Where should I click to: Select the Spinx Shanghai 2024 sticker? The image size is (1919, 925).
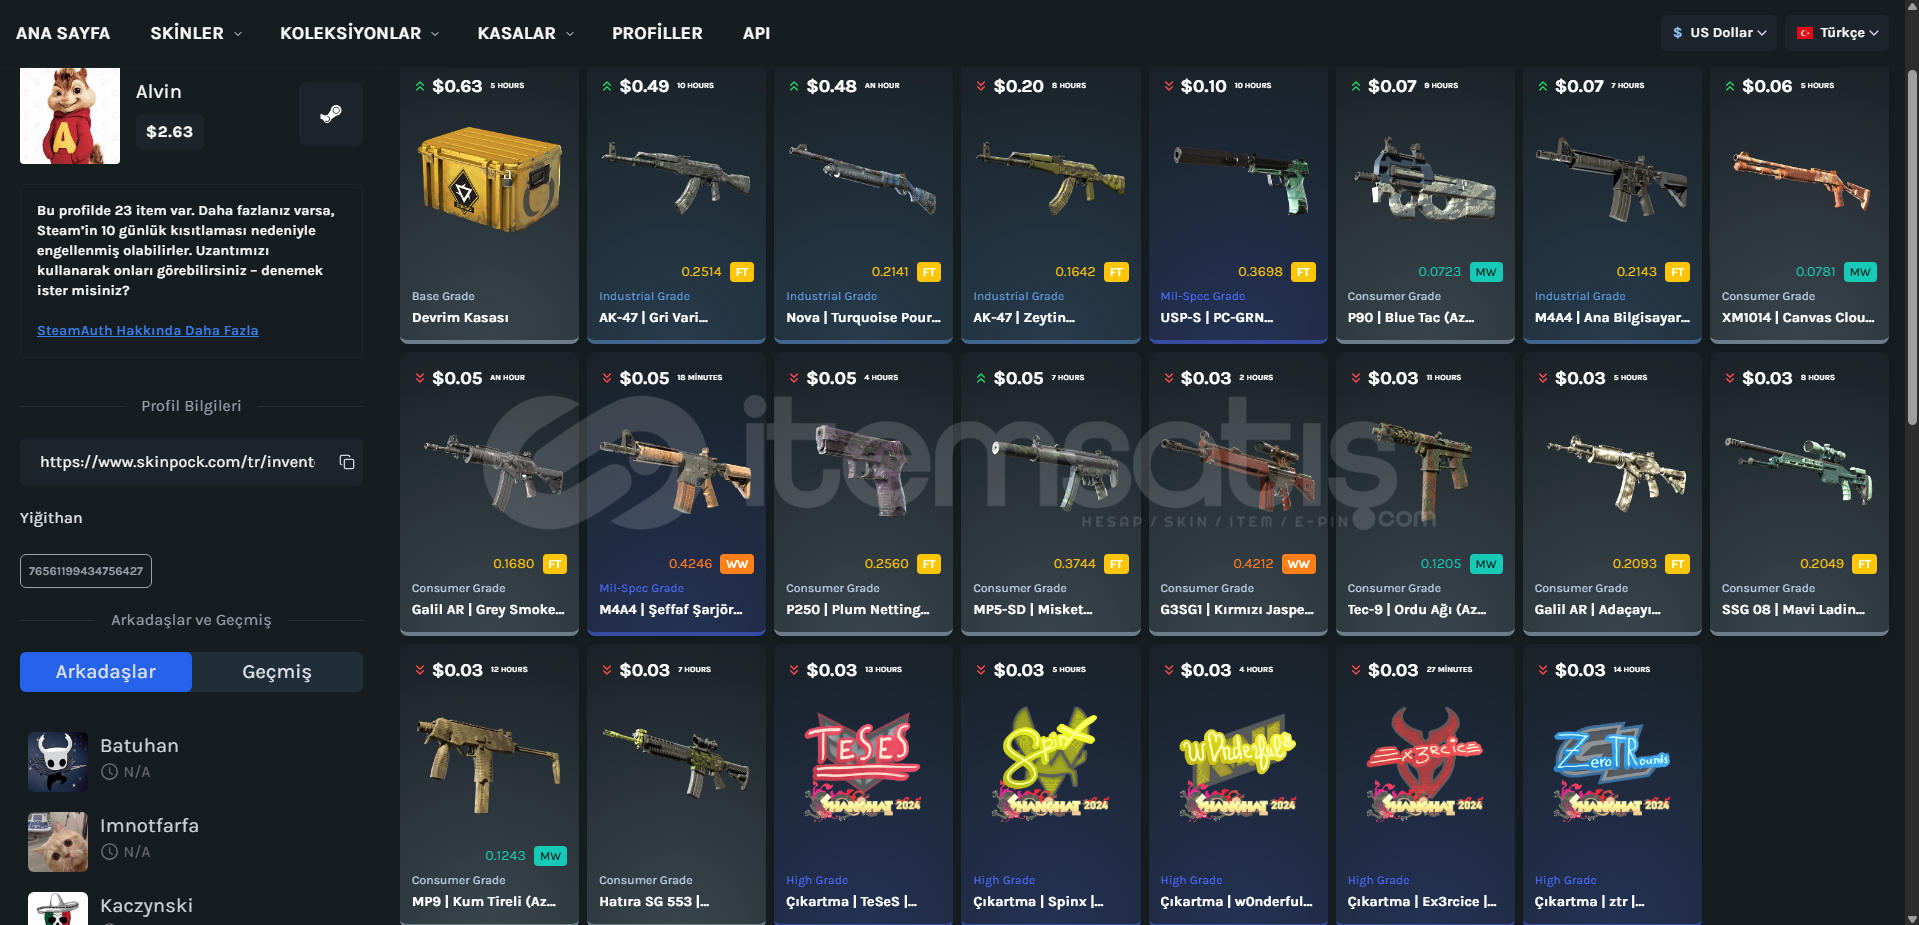1050,785
